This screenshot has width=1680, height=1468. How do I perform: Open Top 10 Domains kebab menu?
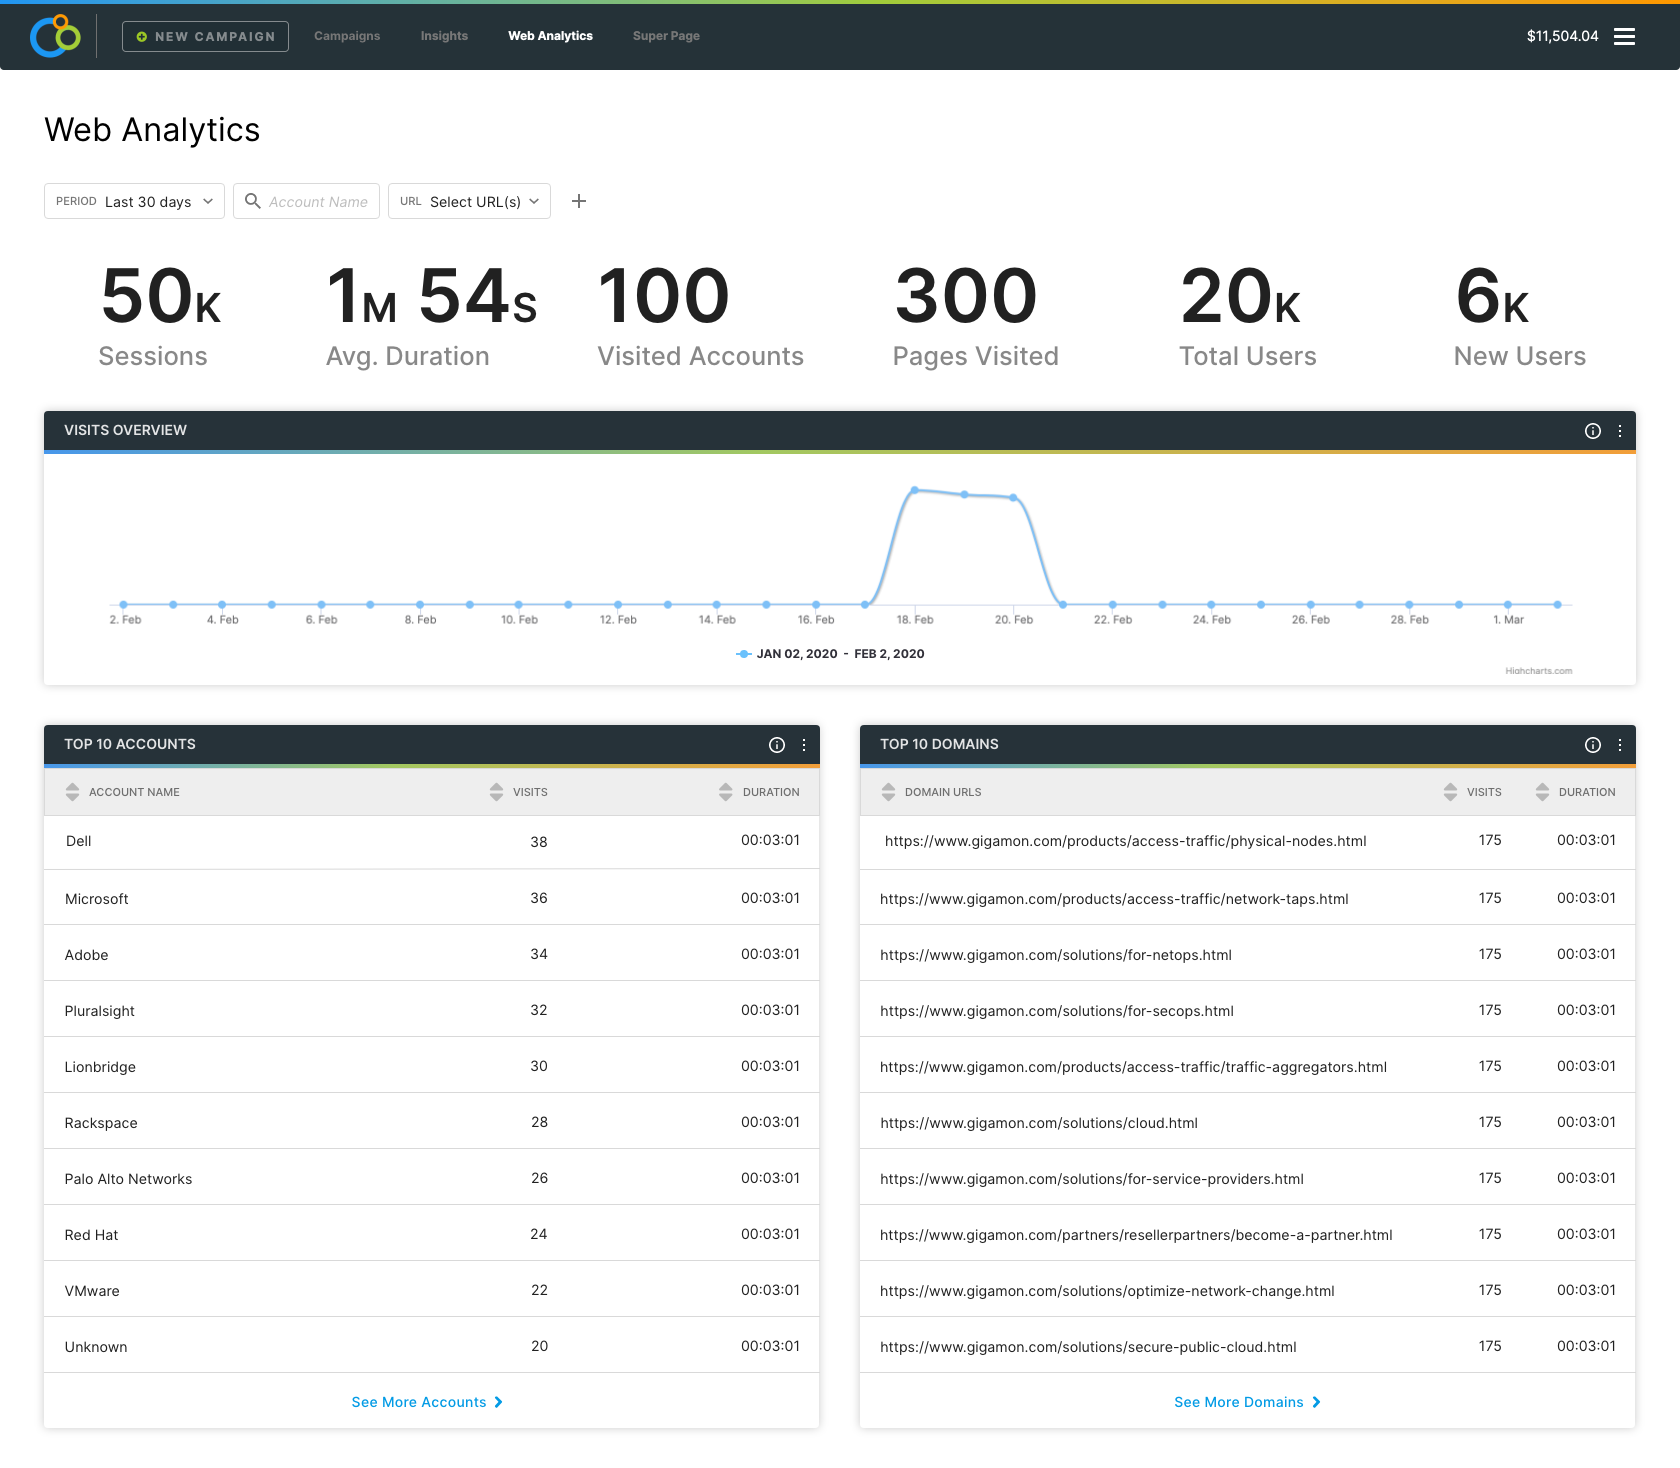click(1620, 745)
